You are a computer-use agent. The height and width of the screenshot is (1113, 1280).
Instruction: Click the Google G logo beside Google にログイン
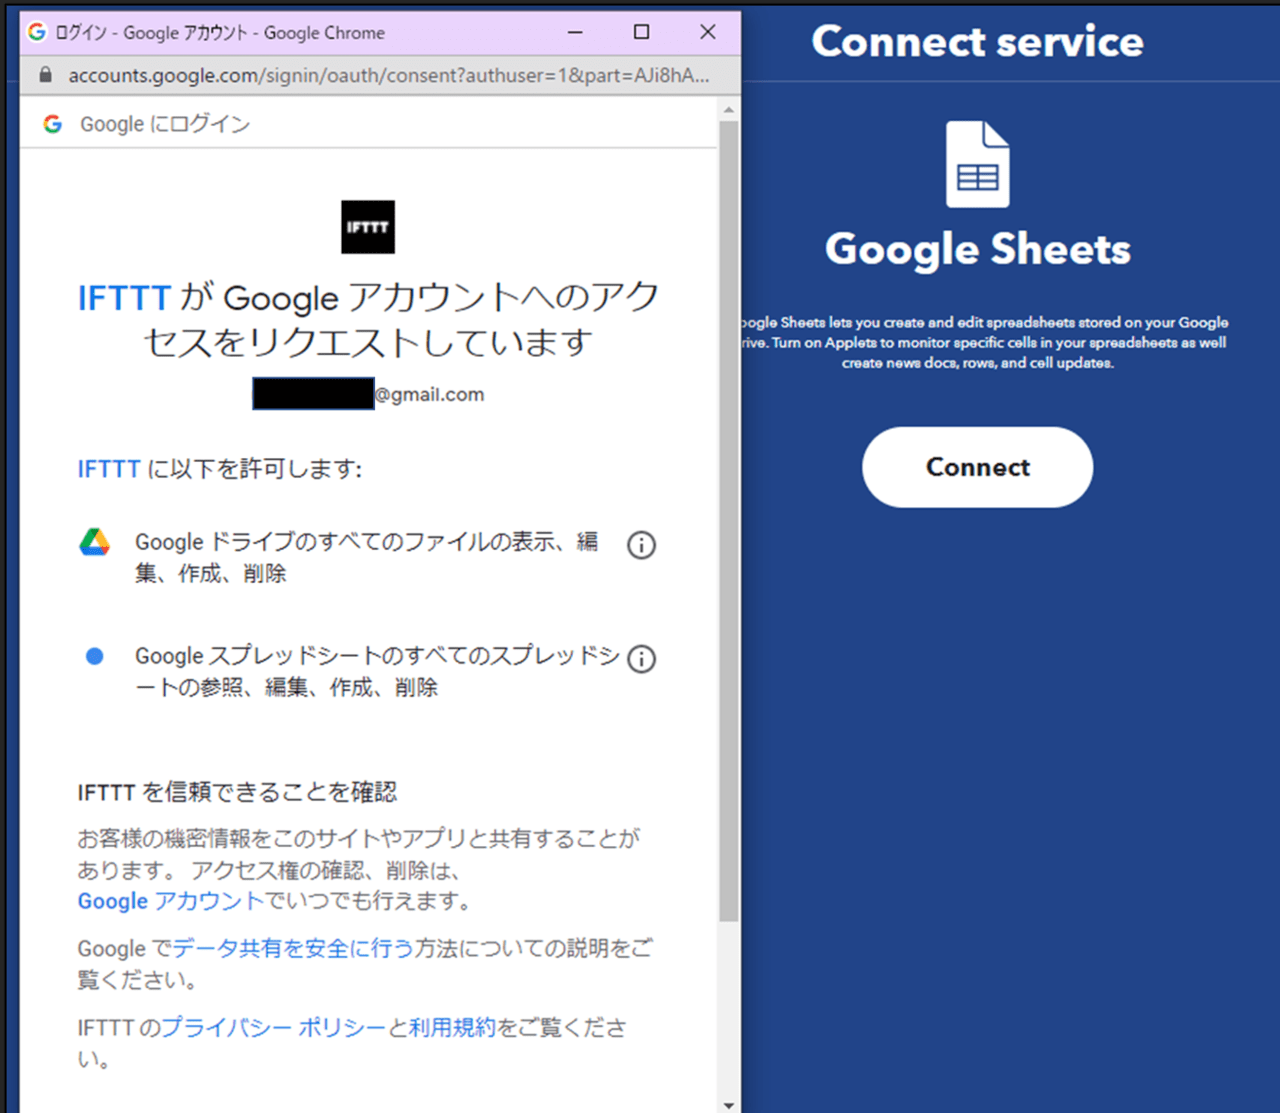point(53,124)
